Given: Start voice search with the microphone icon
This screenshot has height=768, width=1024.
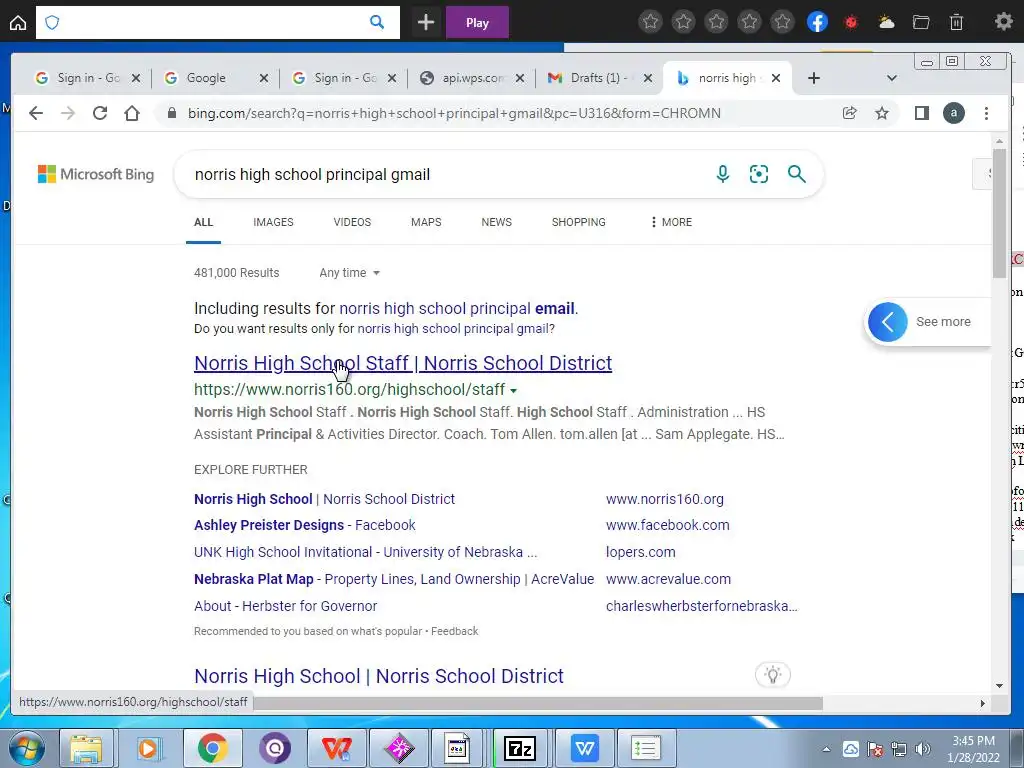Looking at the screenshot, I should (722, 174).
